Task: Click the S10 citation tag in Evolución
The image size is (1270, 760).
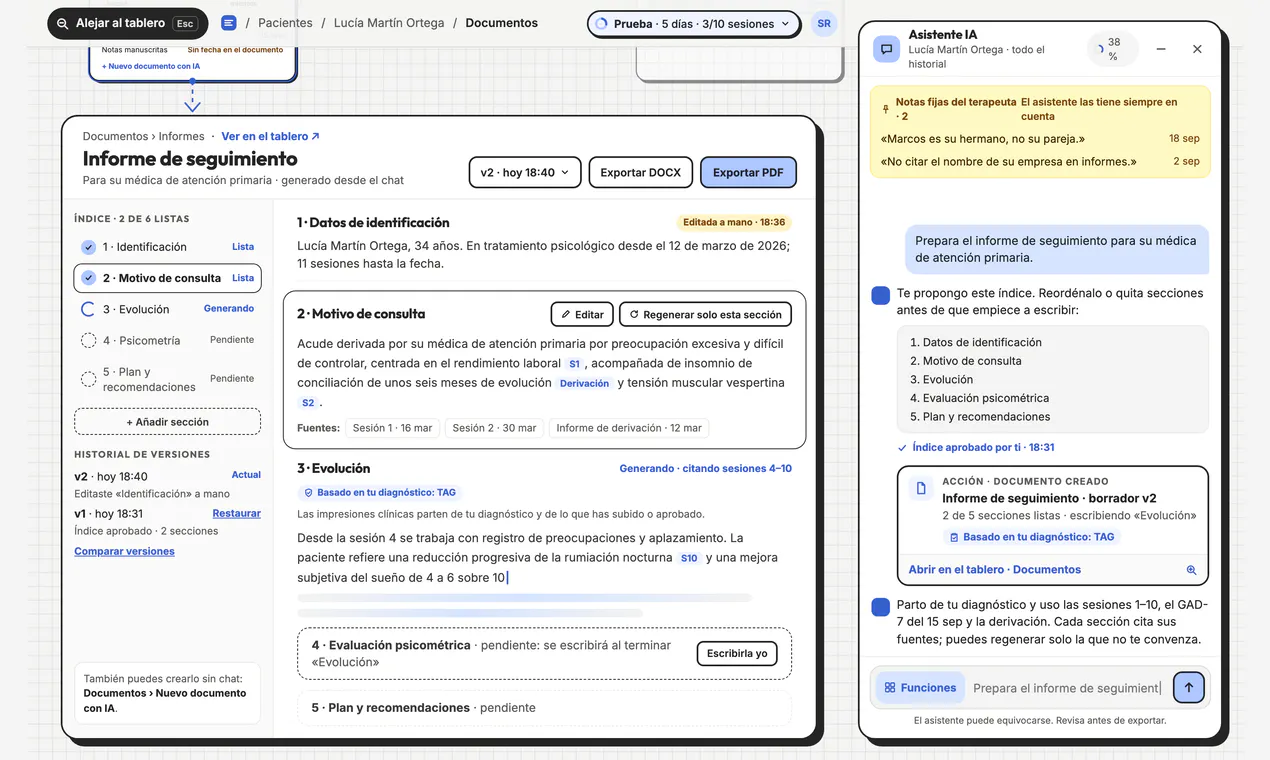Action: click(689, 558)
